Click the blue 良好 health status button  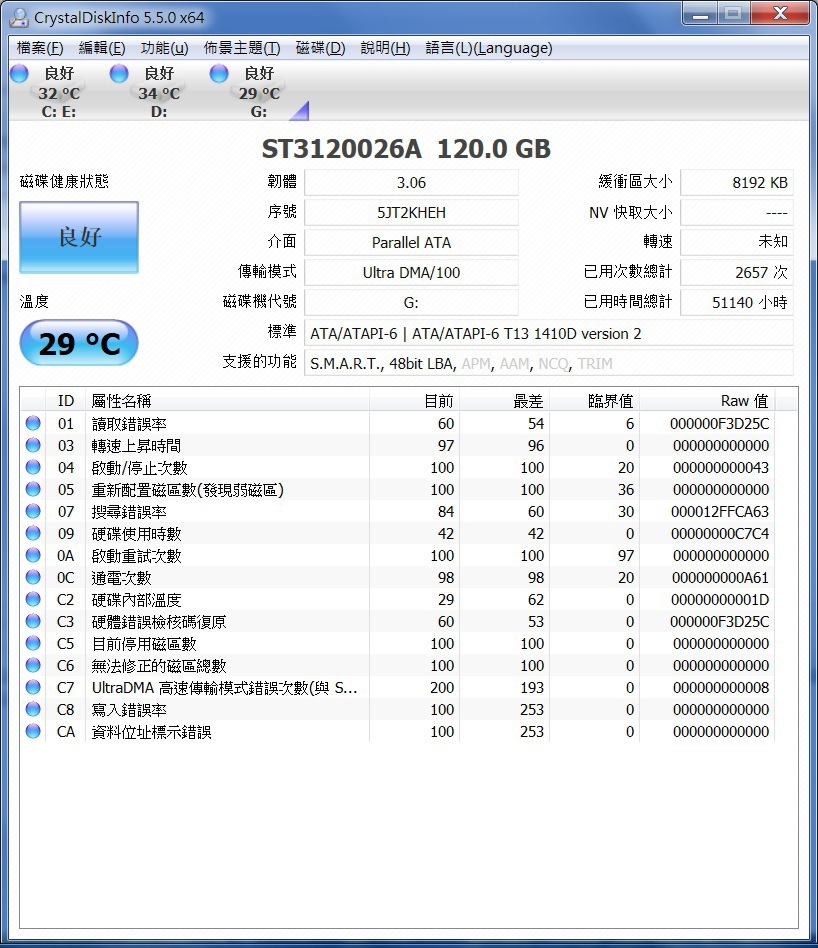79,237
